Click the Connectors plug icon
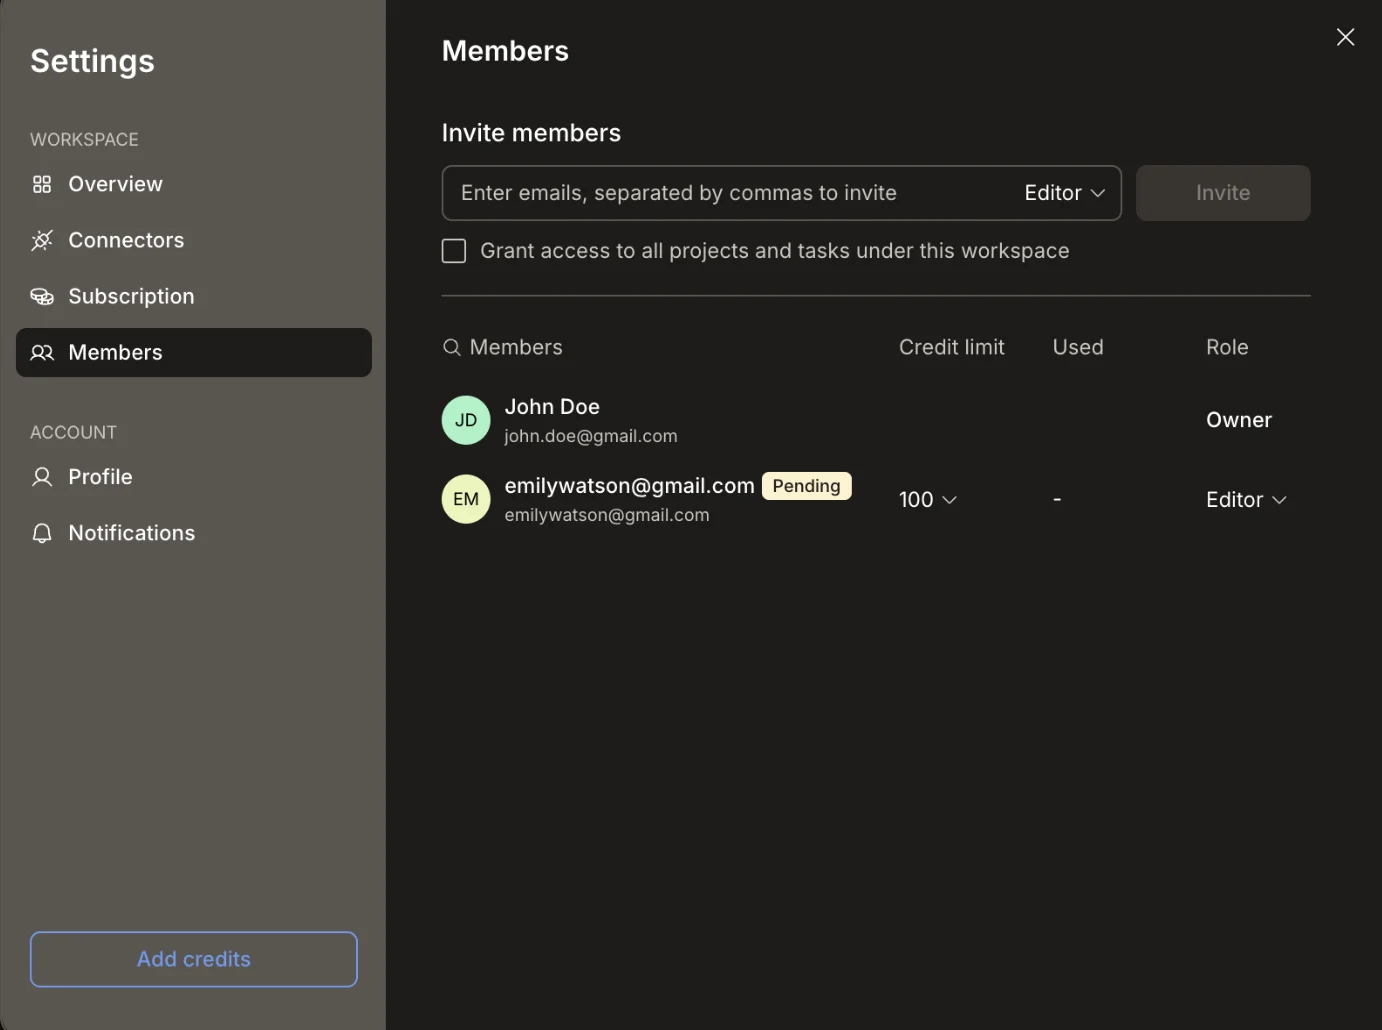This screenshot has height=1030, width=1382. (x=42, y=240)
